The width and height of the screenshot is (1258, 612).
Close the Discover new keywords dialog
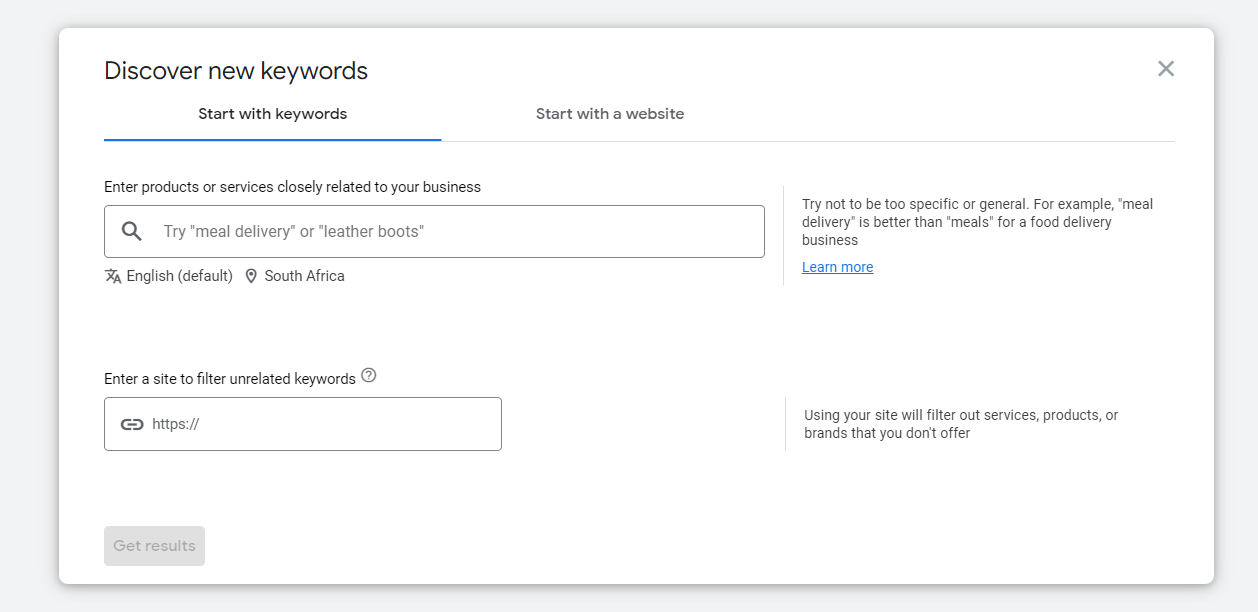[1165, 69]
